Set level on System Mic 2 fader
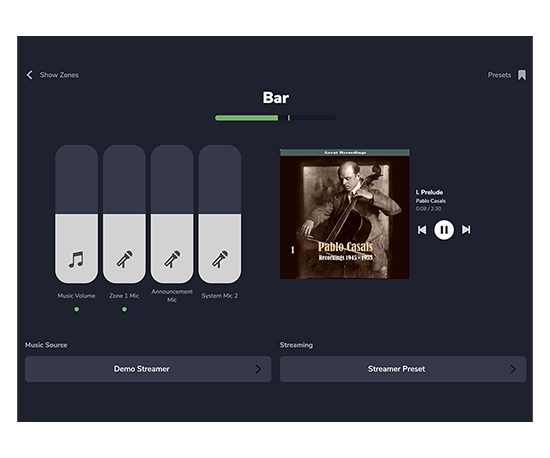 pos(220,214)
